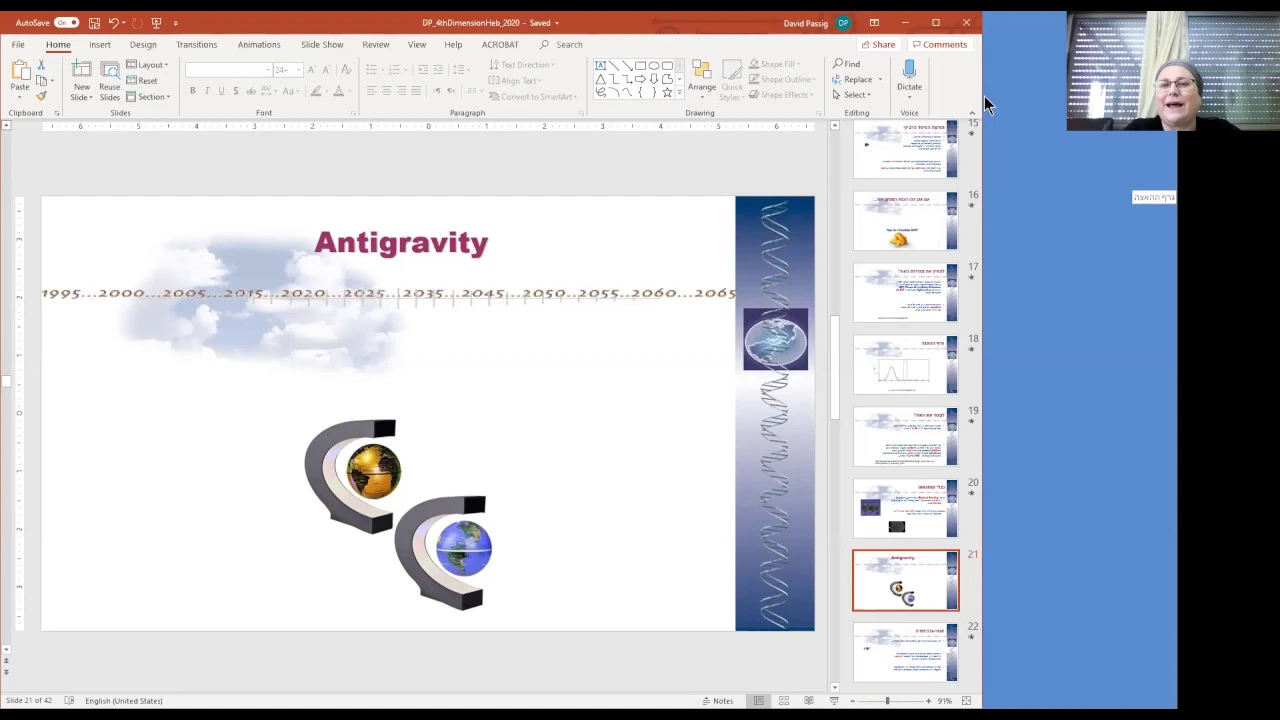
Task: Click Convert to SmartArt
Action: point(531,96)
